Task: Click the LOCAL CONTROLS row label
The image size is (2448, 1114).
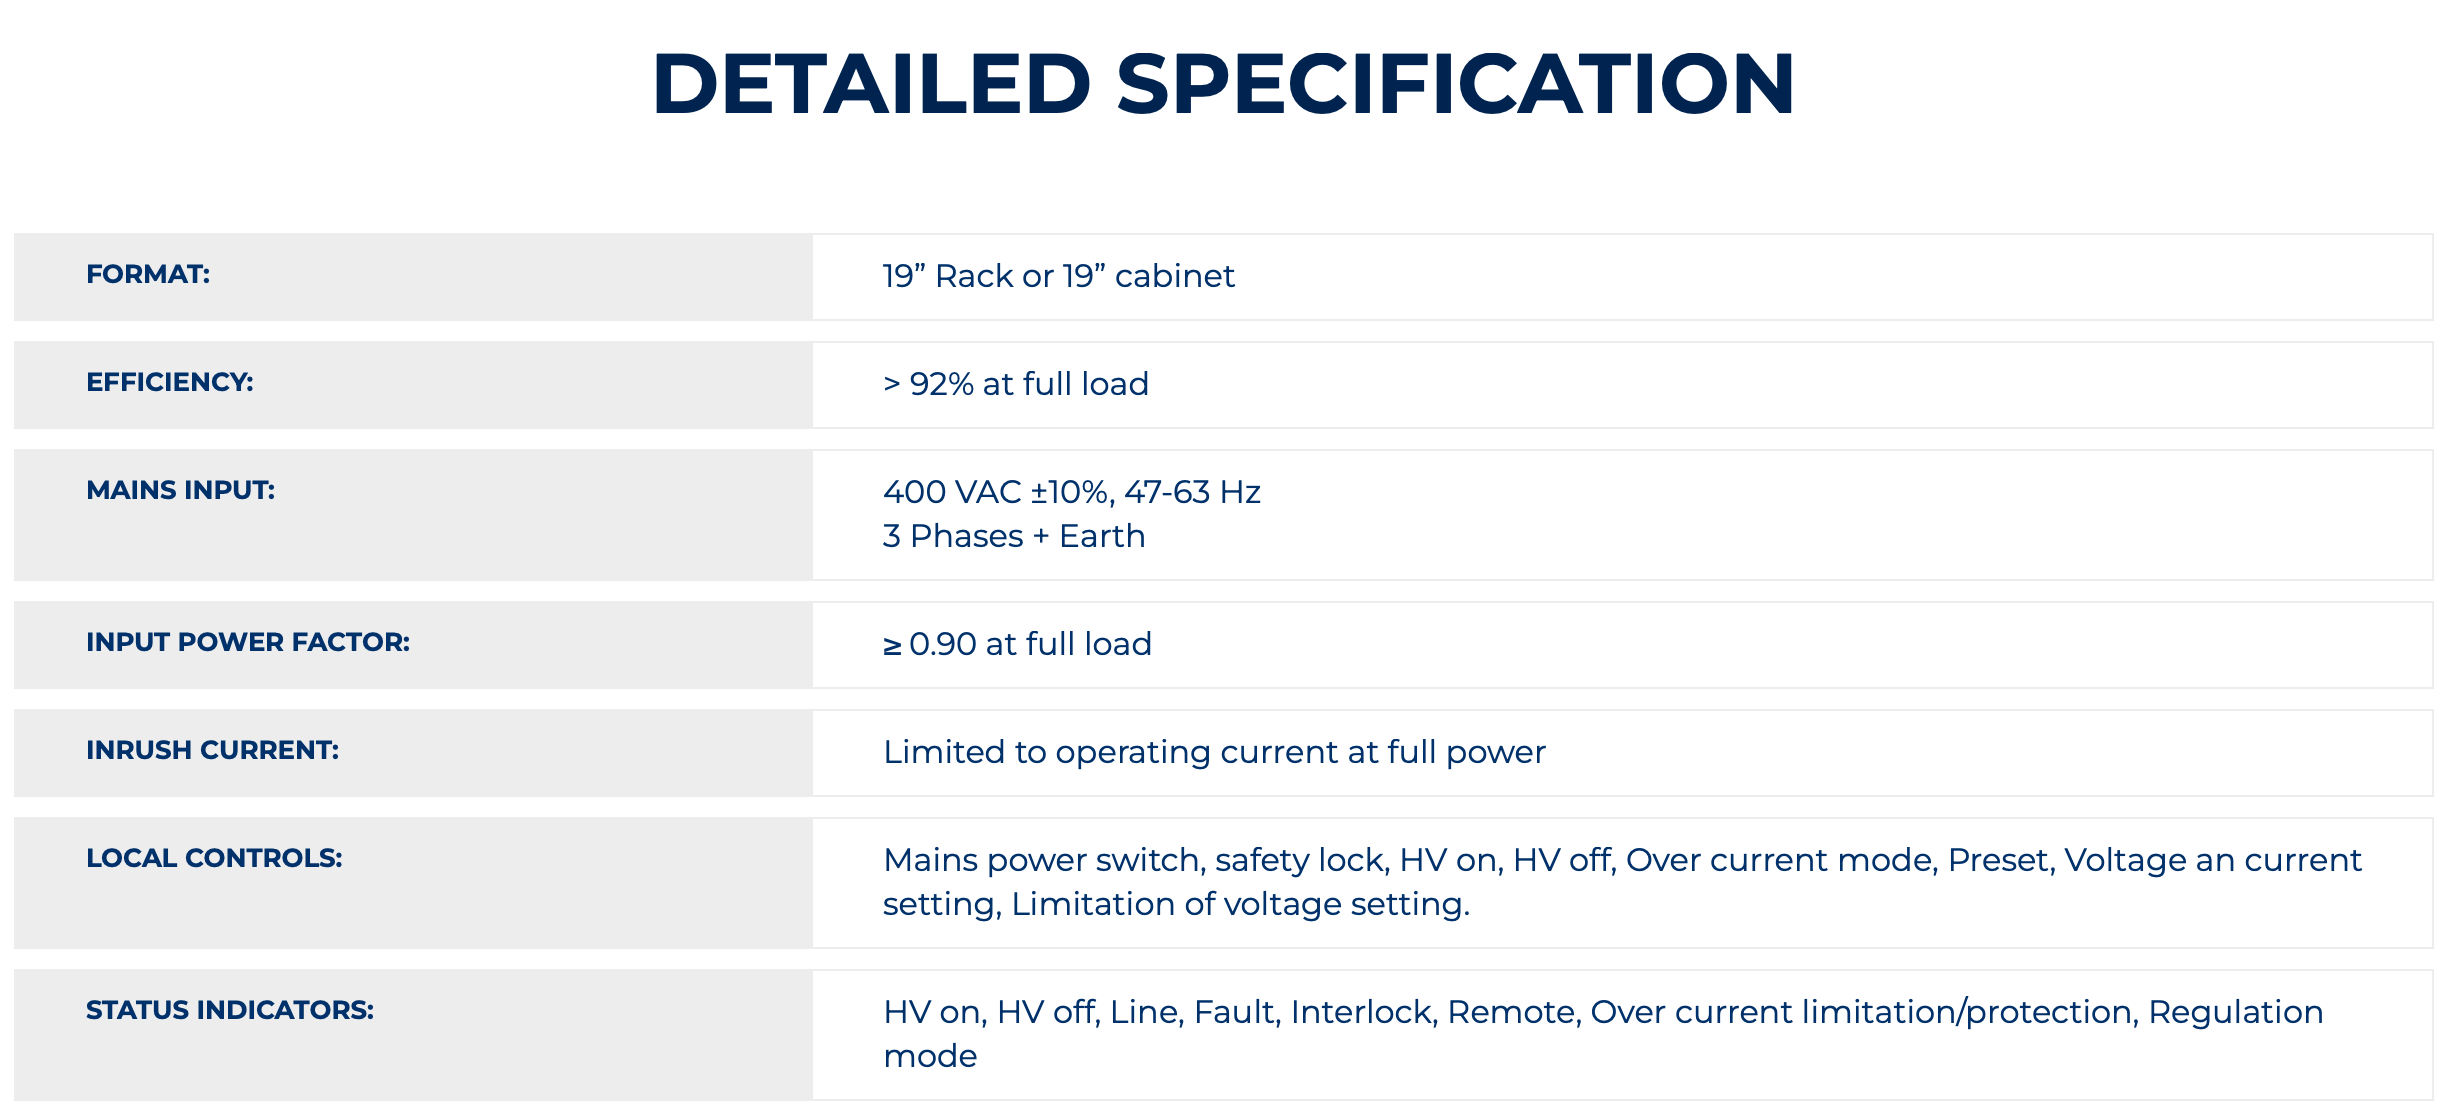Action: point(214,858)
